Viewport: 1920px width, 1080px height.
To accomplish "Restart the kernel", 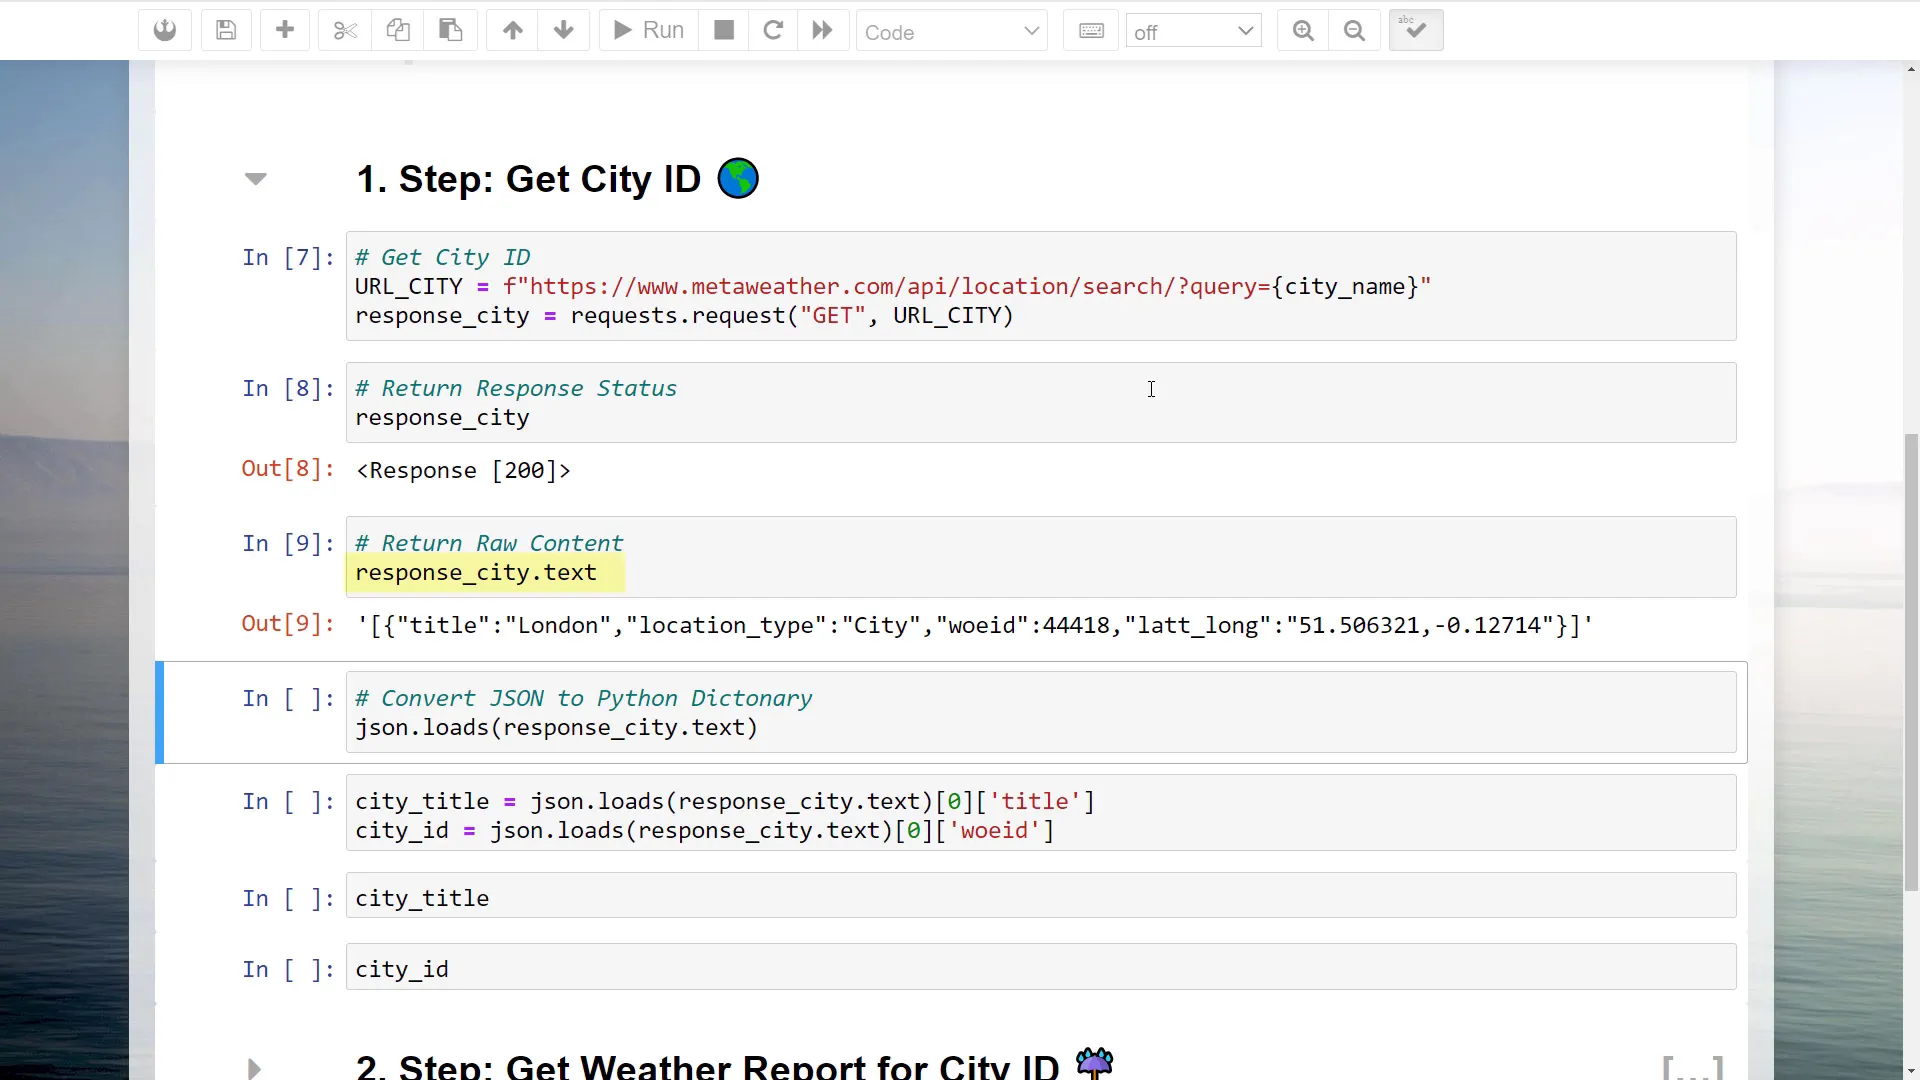I will (773, 30).
